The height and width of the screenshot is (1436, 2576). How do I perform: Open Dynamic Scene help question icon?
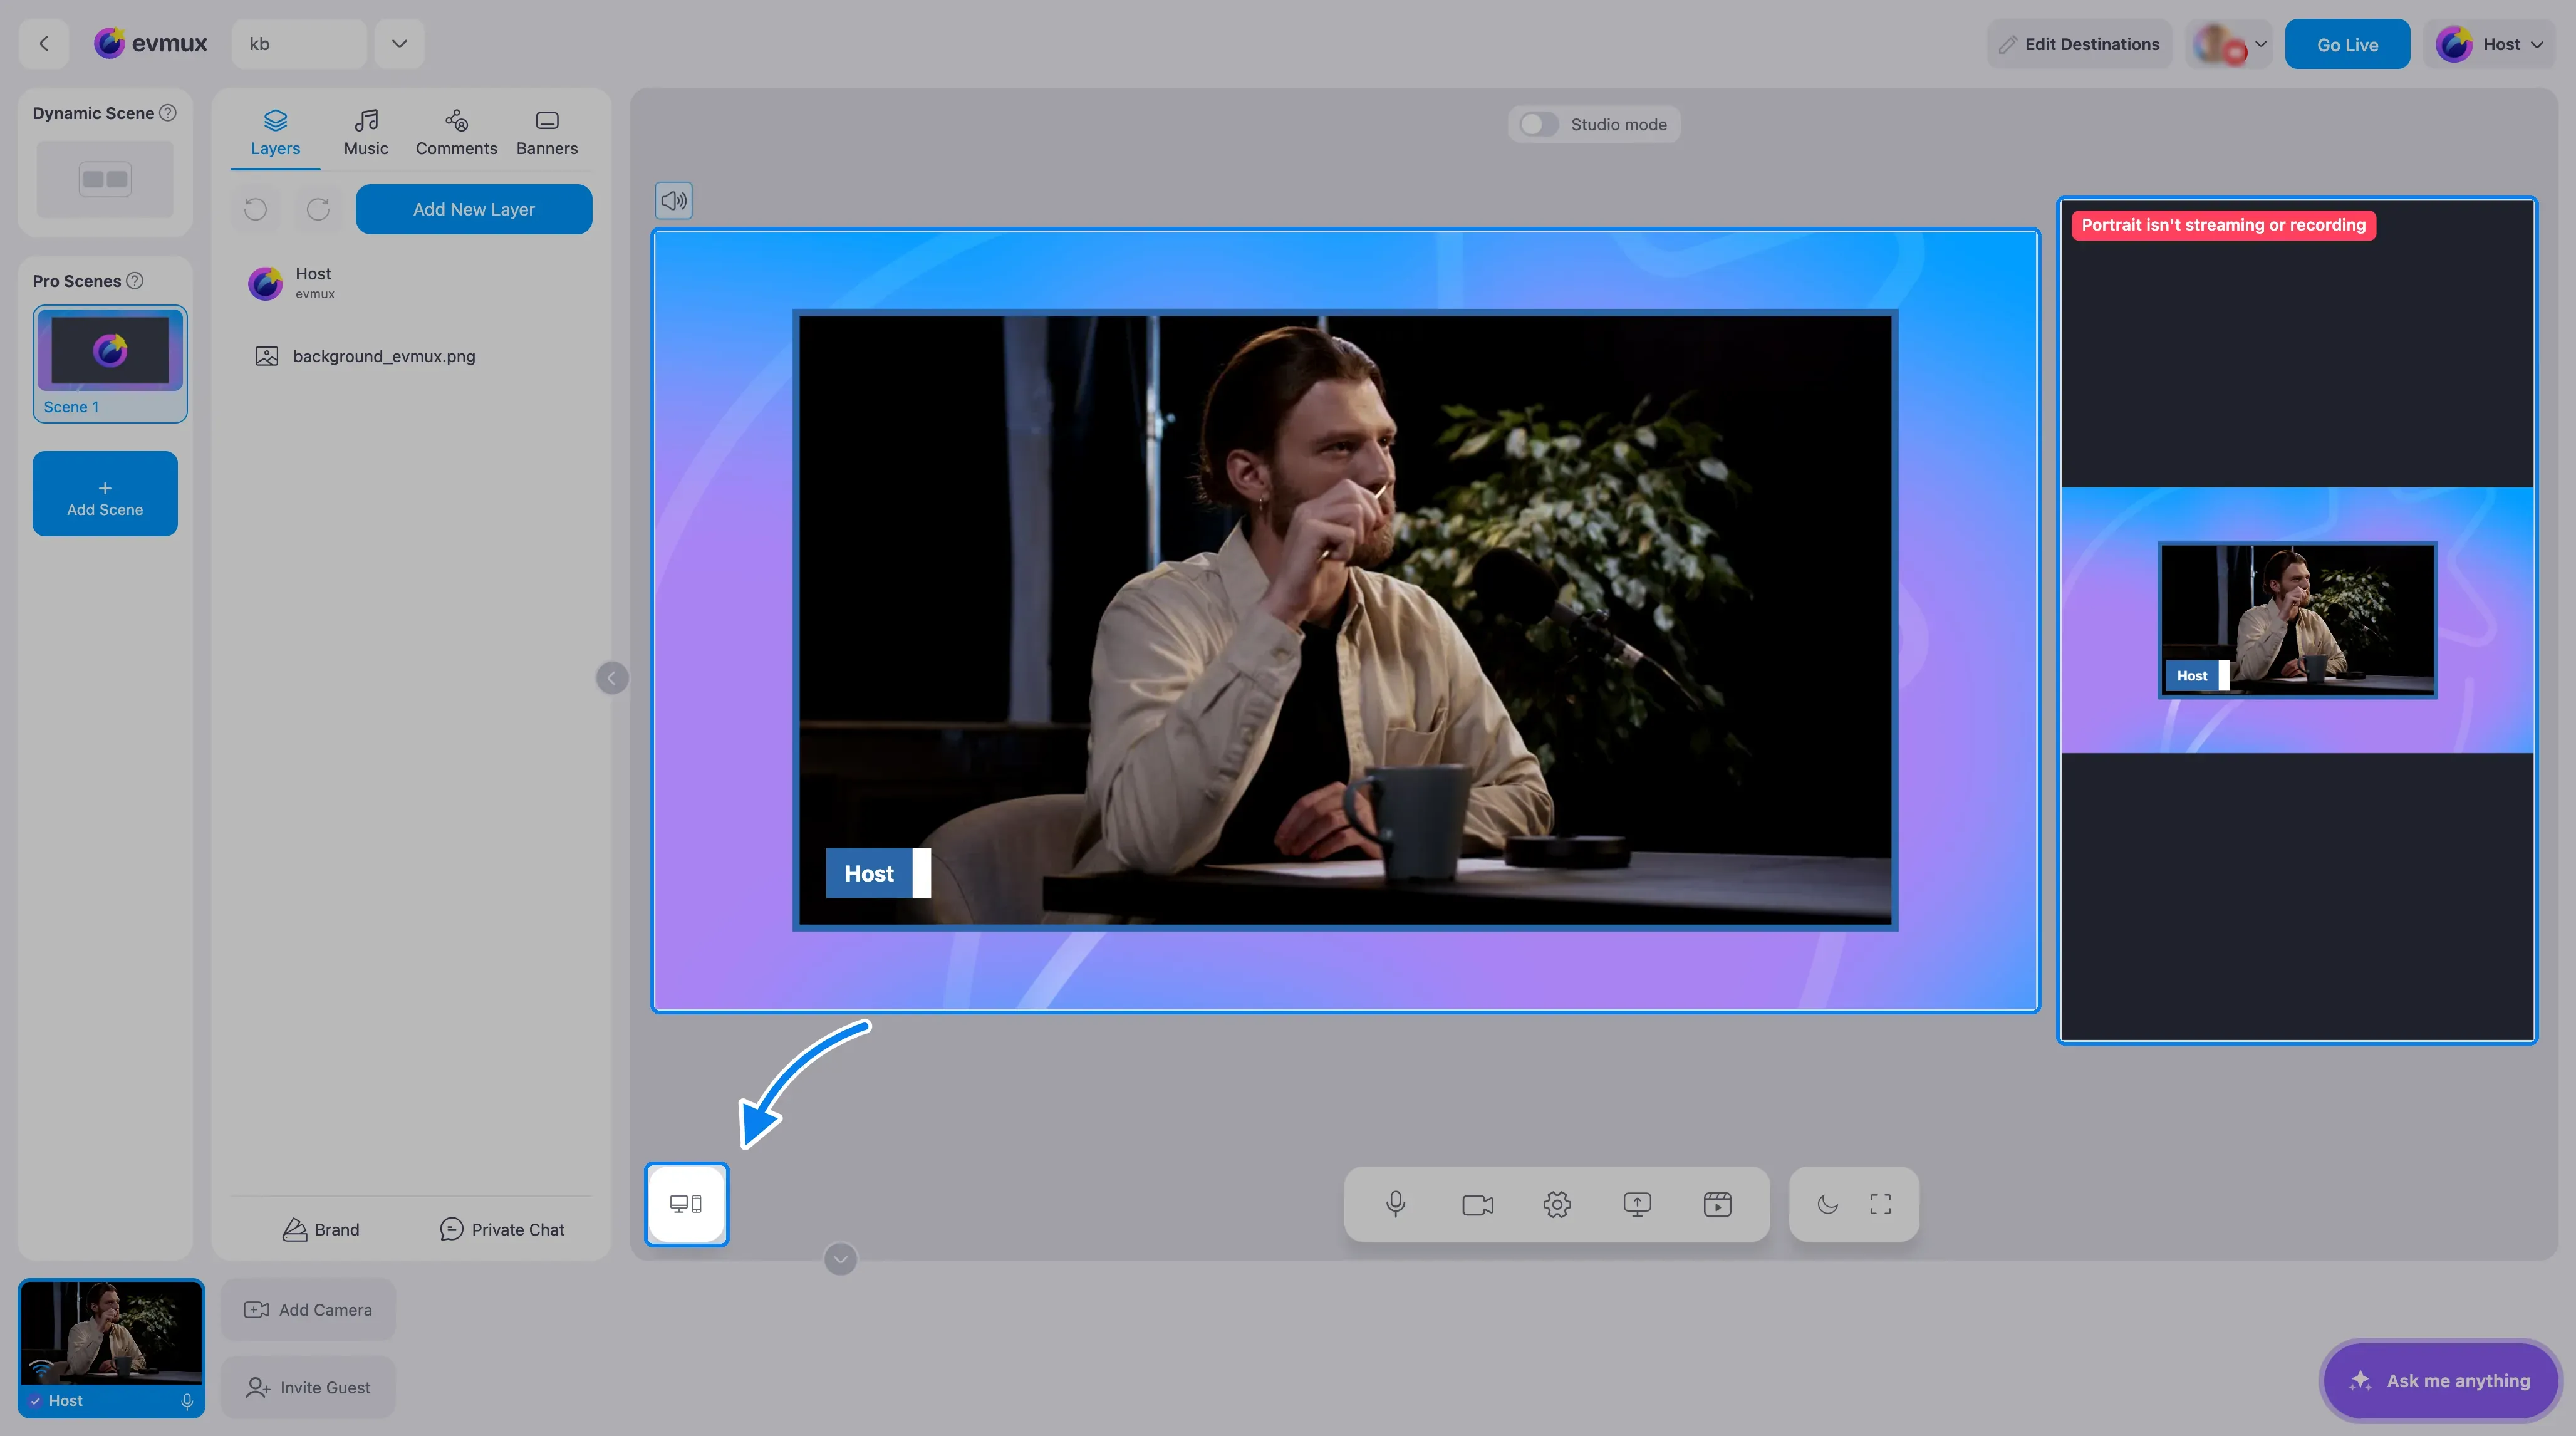(x=168, y=113)
